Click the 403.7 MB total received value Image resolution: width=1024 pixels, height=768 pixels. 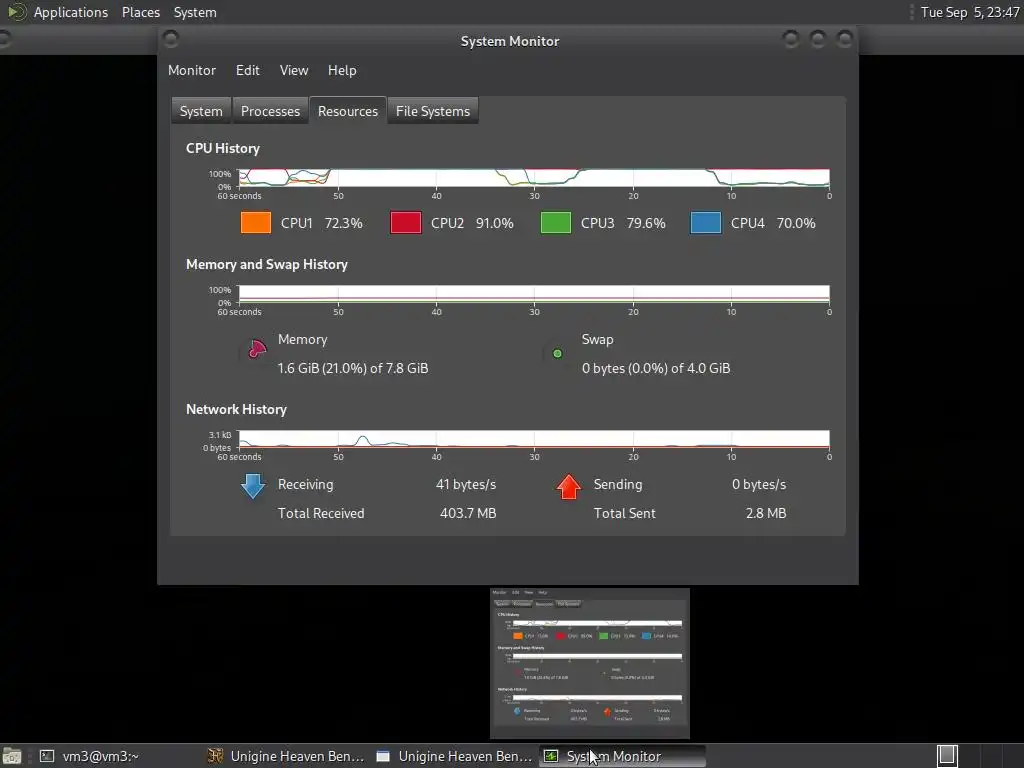pos(468,513)
